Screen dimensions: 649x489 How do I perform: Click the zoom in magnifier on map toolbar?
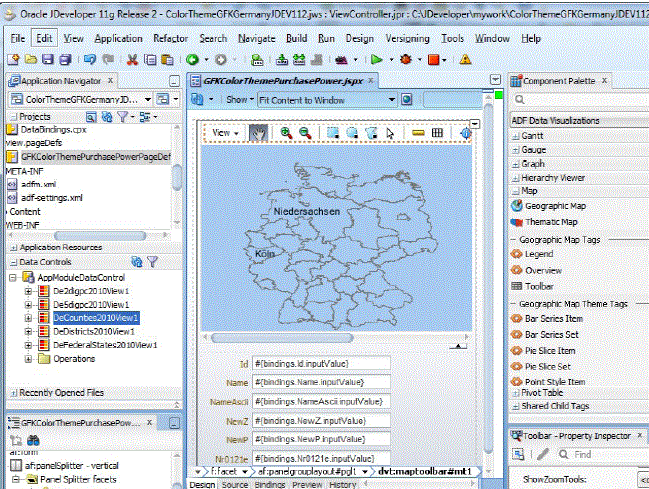286,133
